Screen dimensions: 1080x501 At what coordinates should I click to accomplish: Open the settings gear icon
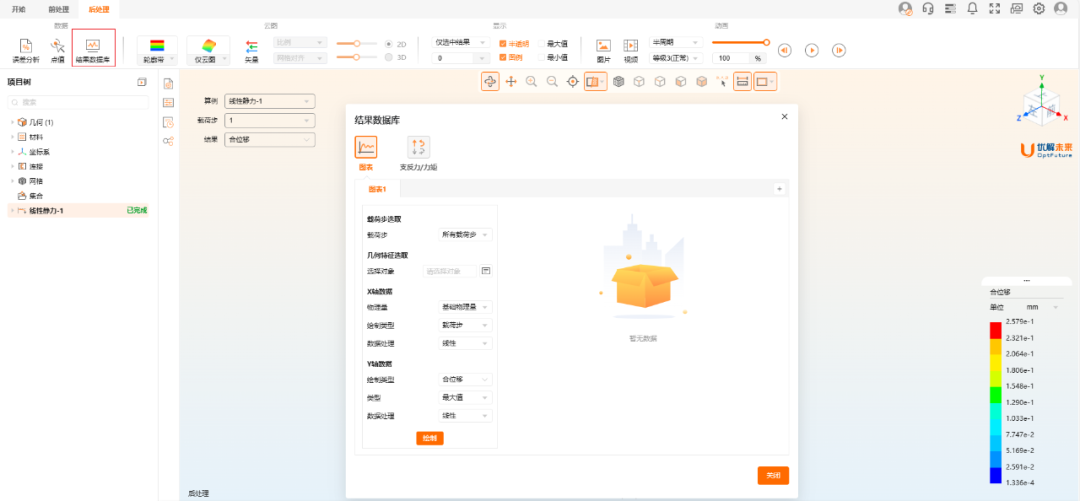(1039, 8)
